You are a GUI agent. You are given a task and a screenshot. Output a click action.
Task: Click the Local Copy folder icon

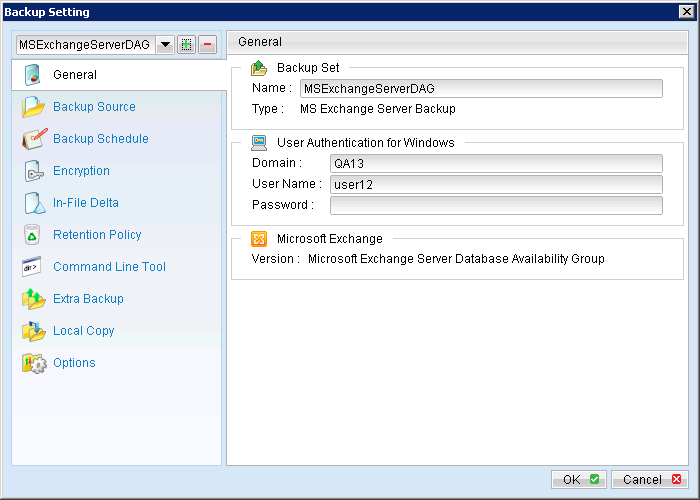(x=33, y=331)
